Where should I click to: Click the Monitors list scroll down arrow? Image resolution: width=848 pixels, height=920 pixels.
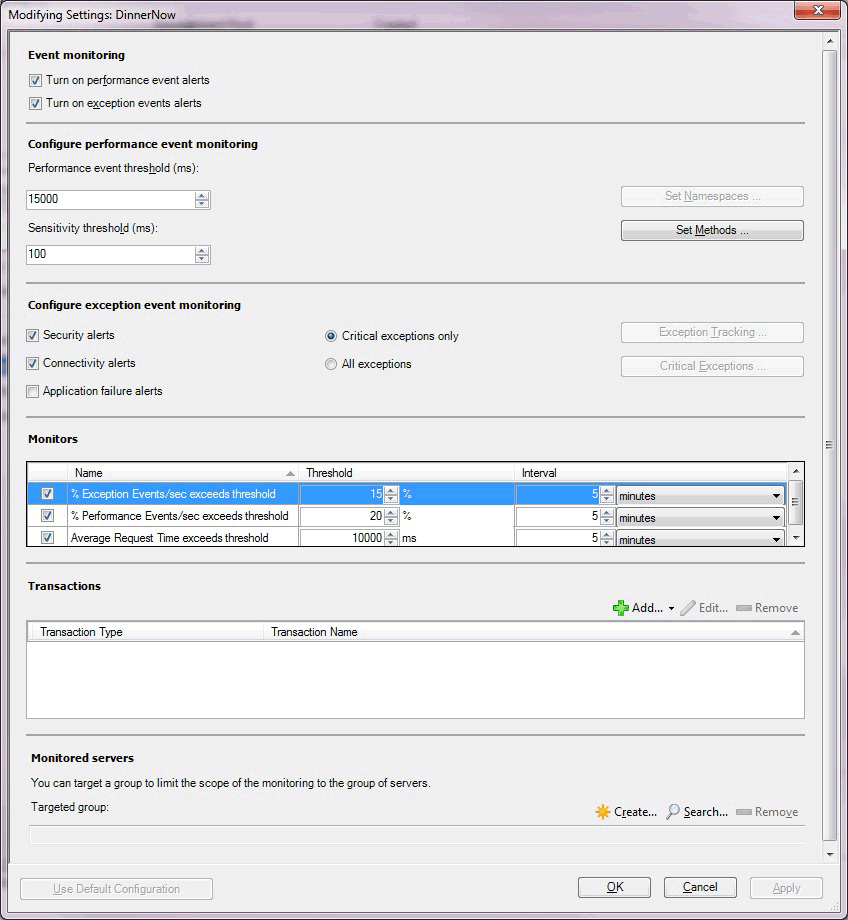[x=796, y=537]
